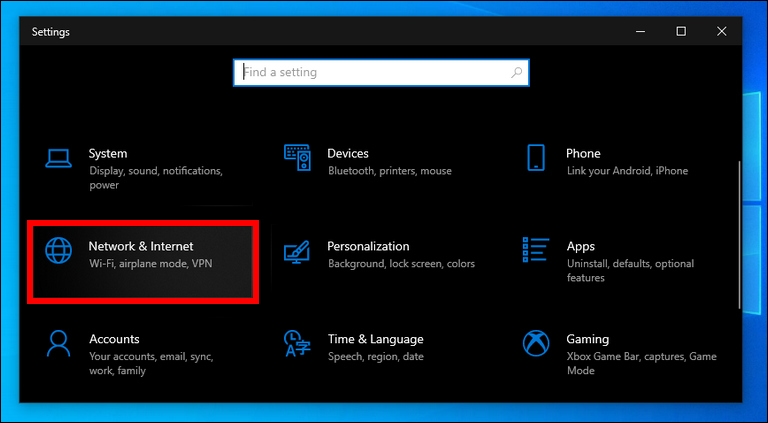Open Devices settings title
Screen dimensions: 768x423
click(348, 154)
